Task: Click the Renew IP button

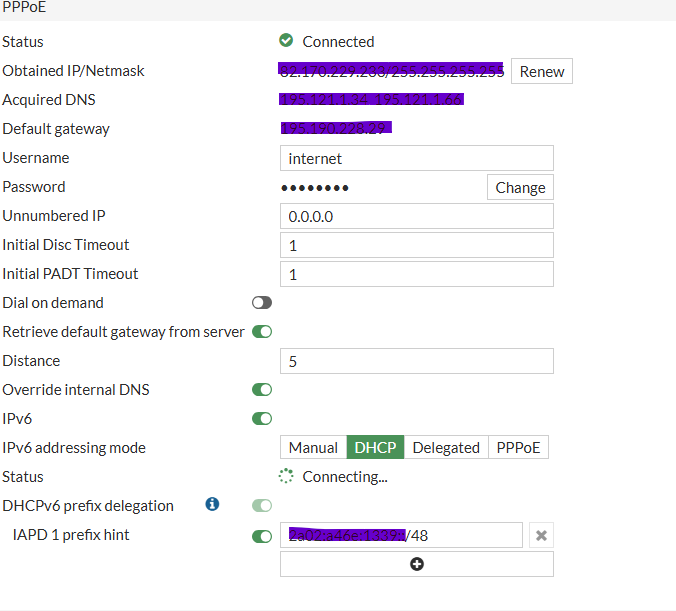Action: tap(542, 71)
